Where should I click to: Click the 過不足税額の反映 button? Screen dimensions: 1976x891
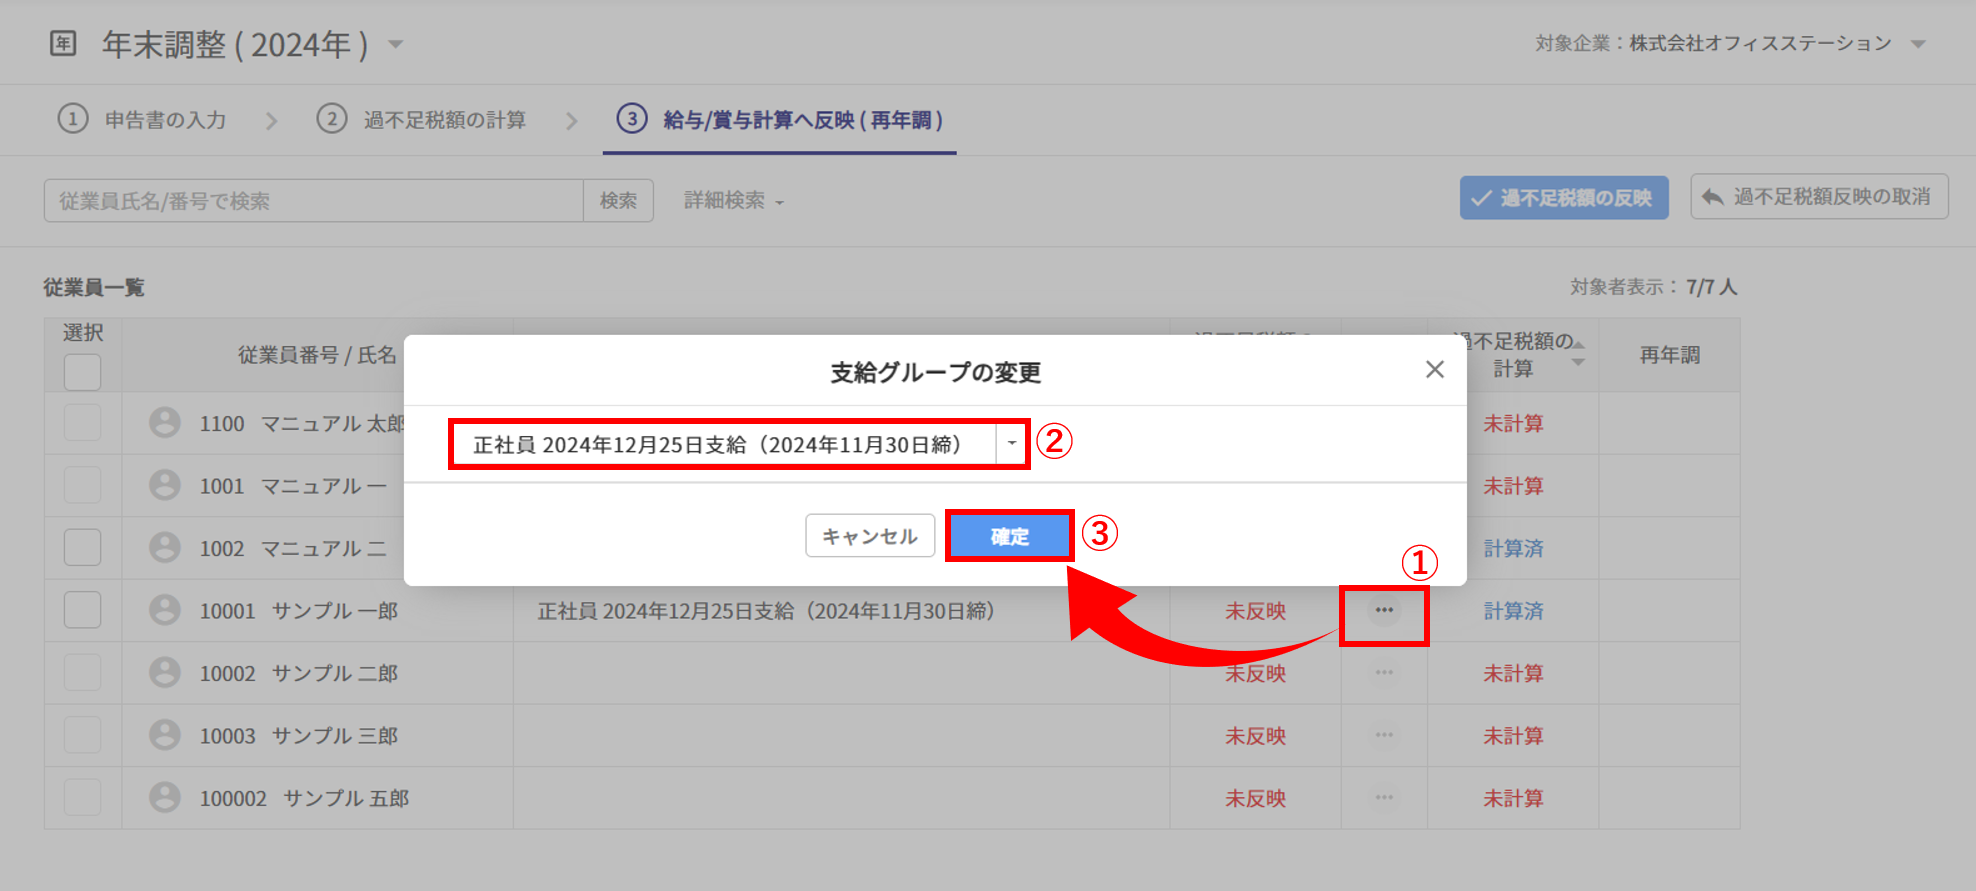(x=1564, y=198)
